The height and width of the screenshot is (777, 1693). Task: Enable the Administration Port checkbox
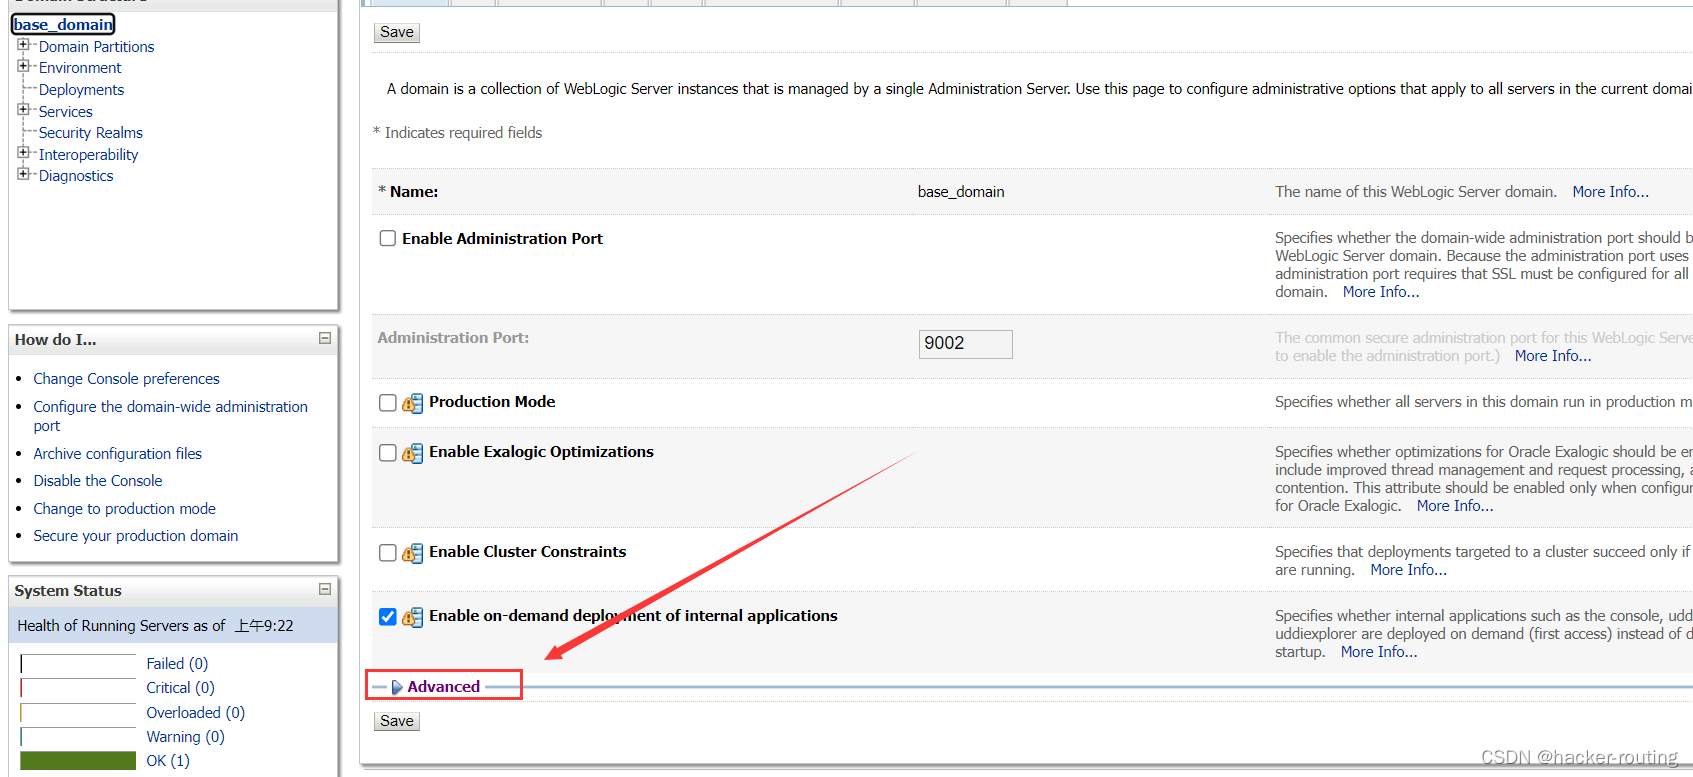[388, 239]
